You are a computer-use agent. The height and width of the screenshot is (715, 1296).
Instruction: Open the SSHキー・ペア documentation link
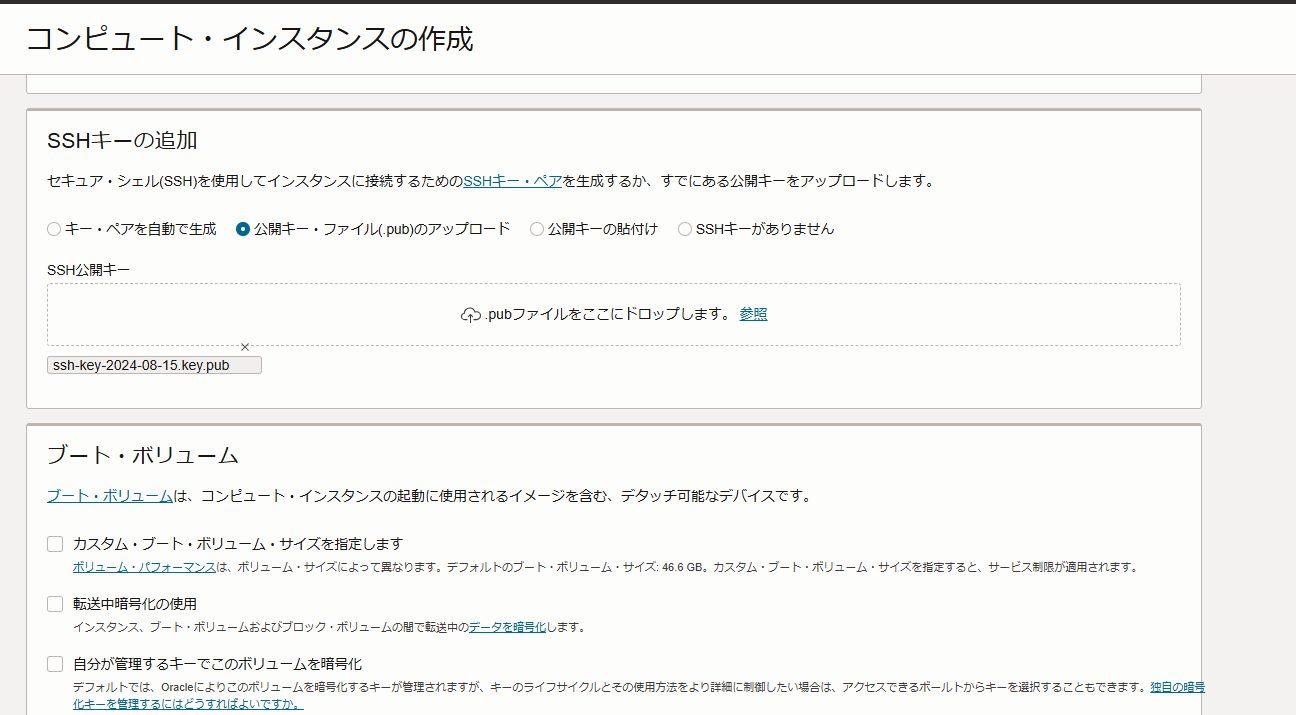[512, 180]
